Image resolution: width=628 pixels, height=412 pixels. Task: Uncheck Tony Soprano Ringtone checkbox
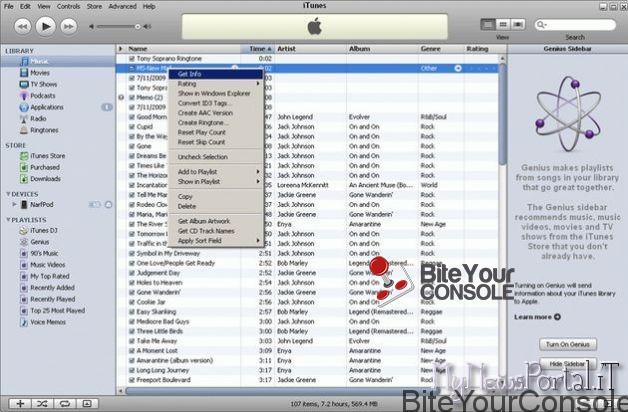click(132, 59)
